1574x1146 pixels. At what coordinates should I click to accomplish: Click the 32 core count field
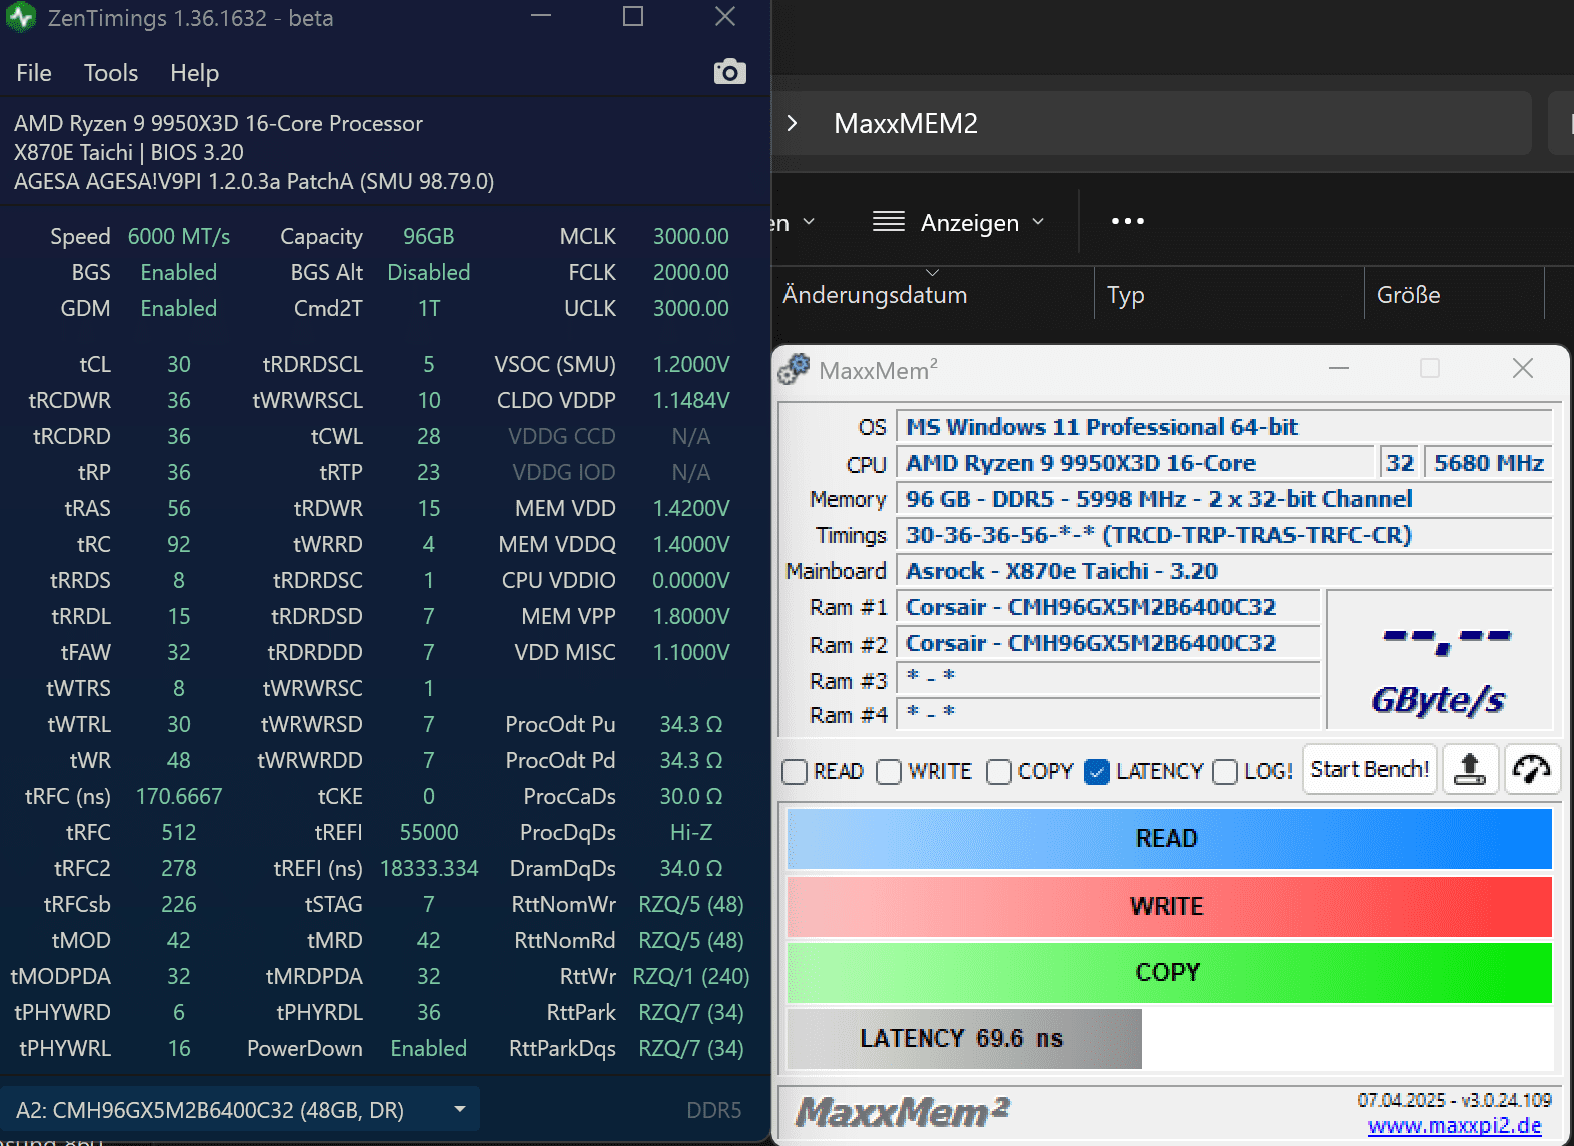pyautogui.click(x=1400, y=463)
